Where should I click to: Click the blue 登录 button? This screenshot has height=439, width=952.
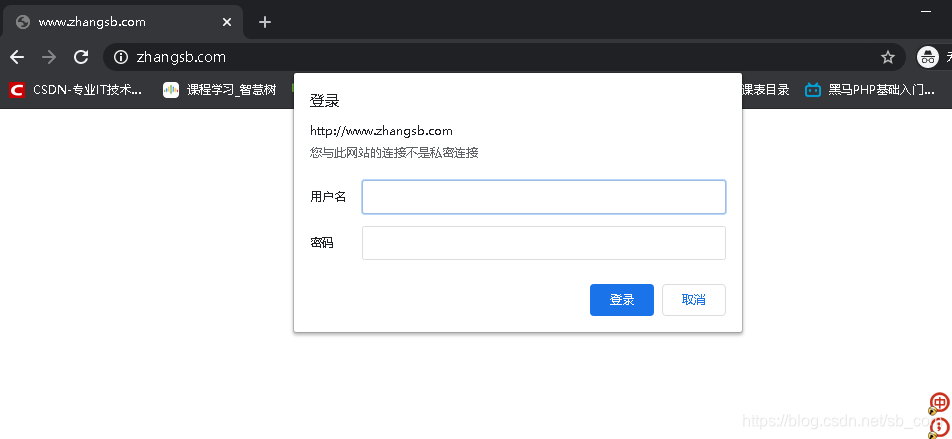[x=622, y=300]
